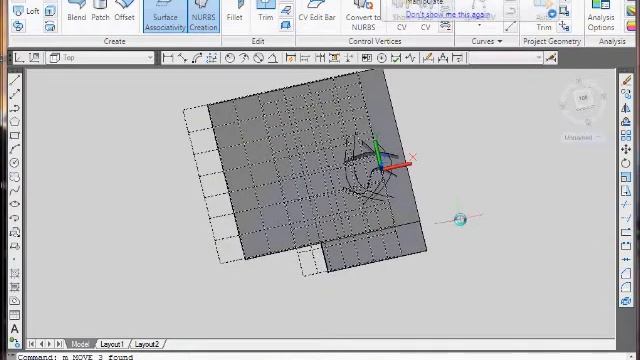Switch to the Model tab
The image size is (640, 360).
(x=80, y=344)
